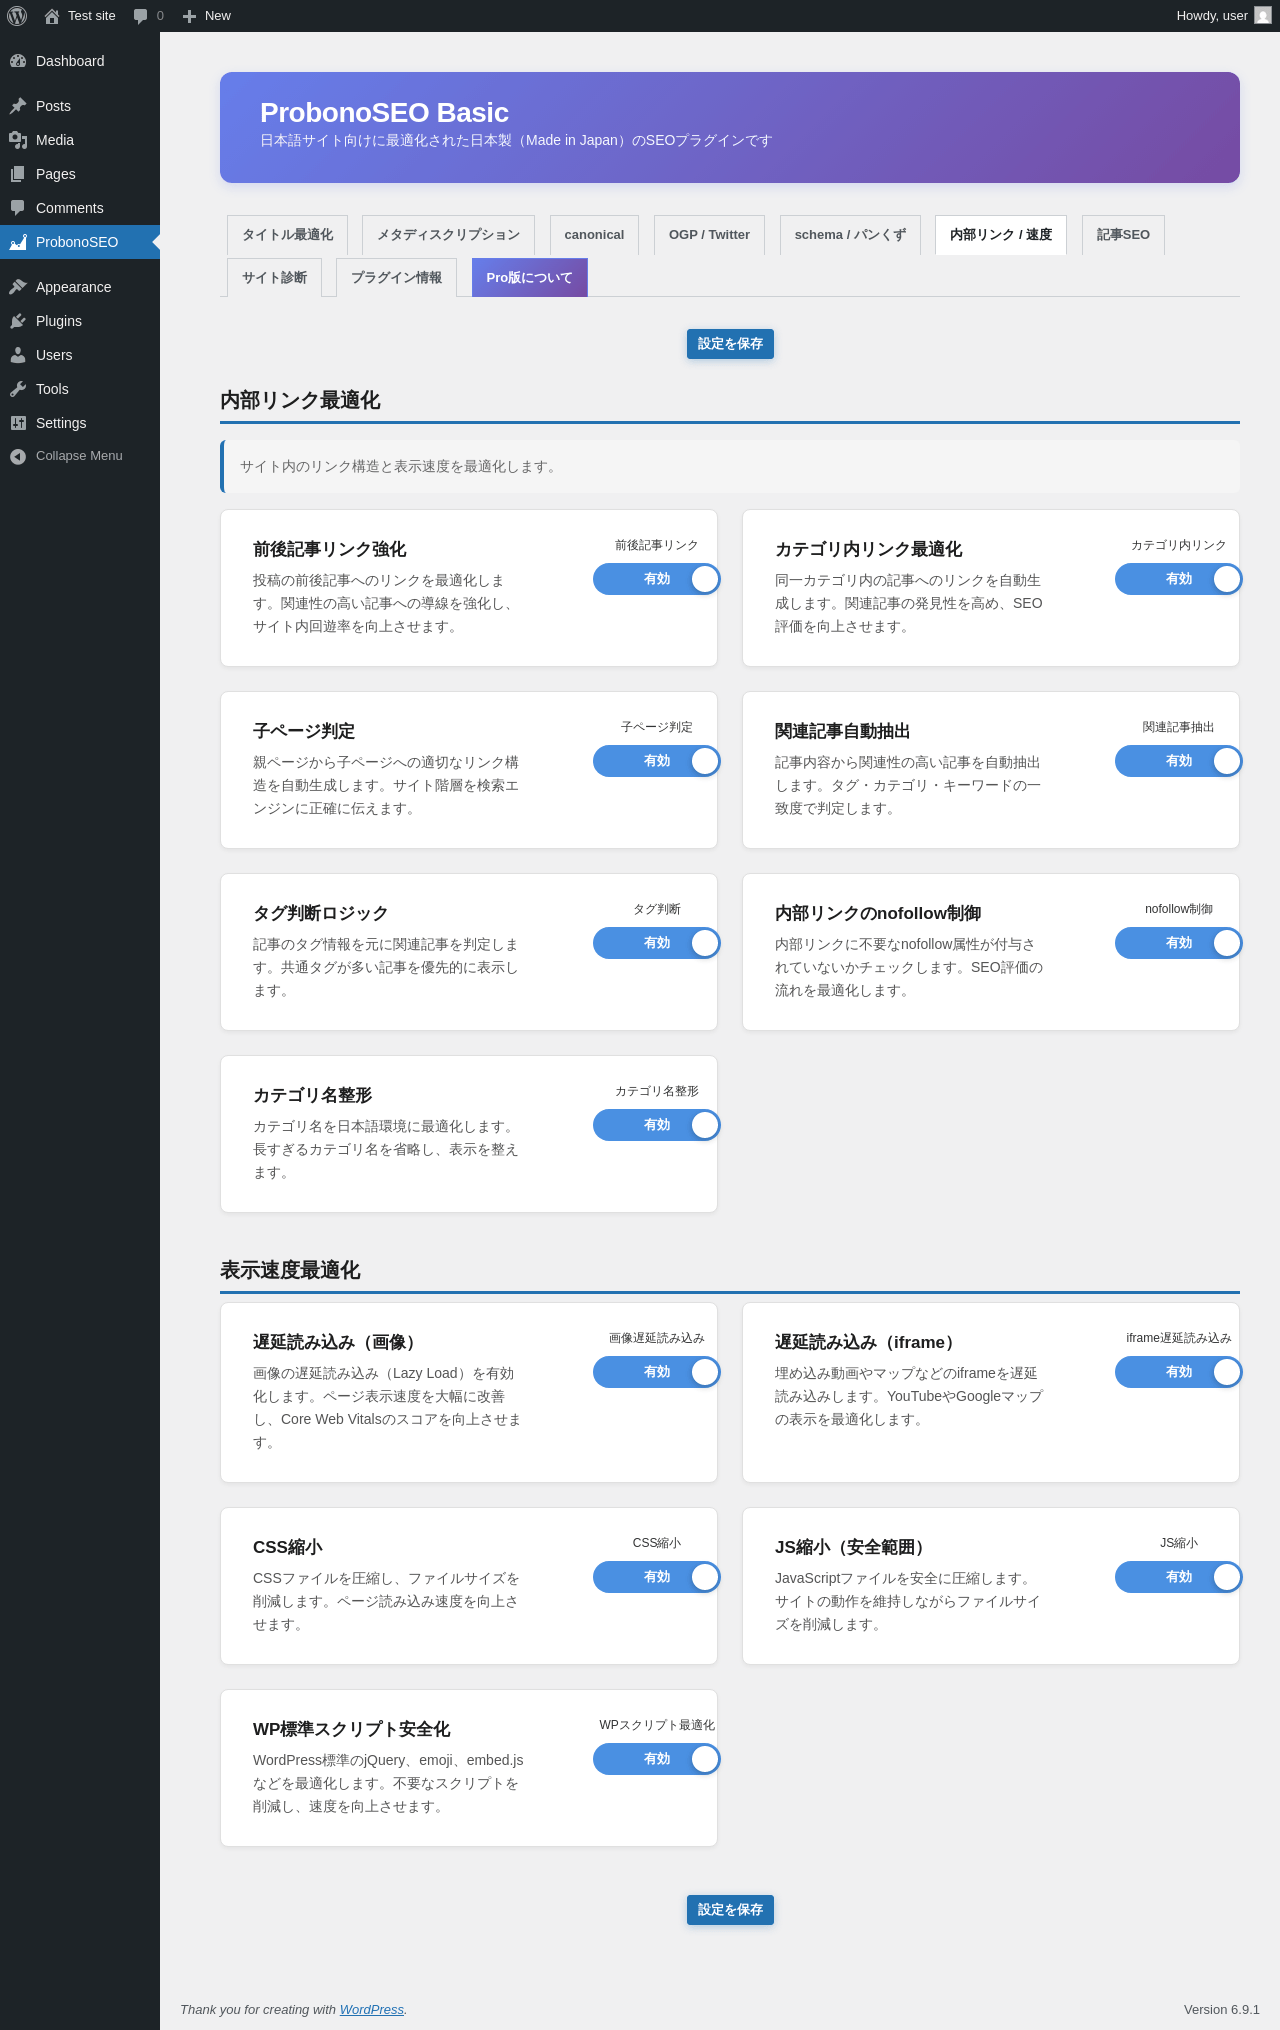Viewport: 1280px width, 2030px height.
Task: Disable the 画像遅延読み込み switch
Action: click(x=656, y=1372)
